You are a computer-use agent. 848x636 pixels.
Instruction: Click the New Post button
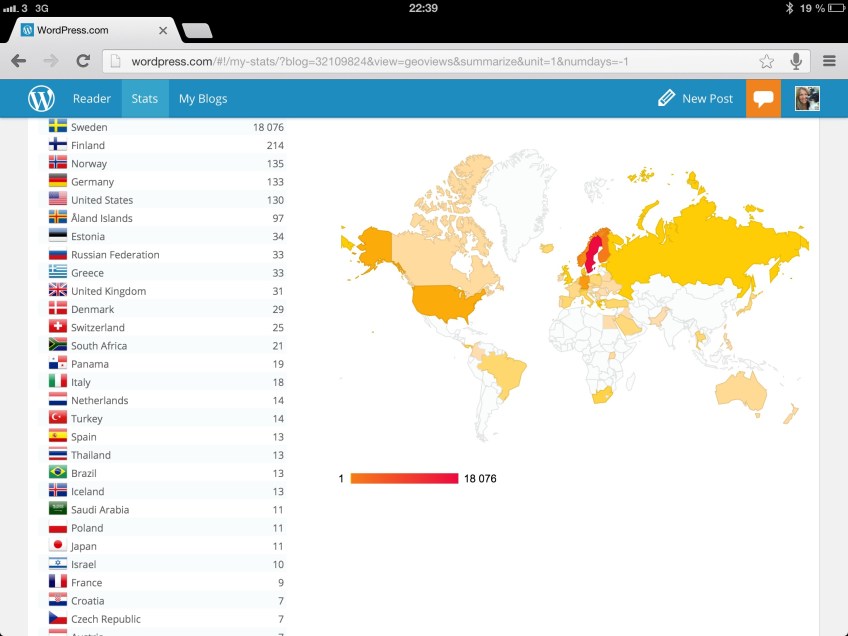pos(695,98)
